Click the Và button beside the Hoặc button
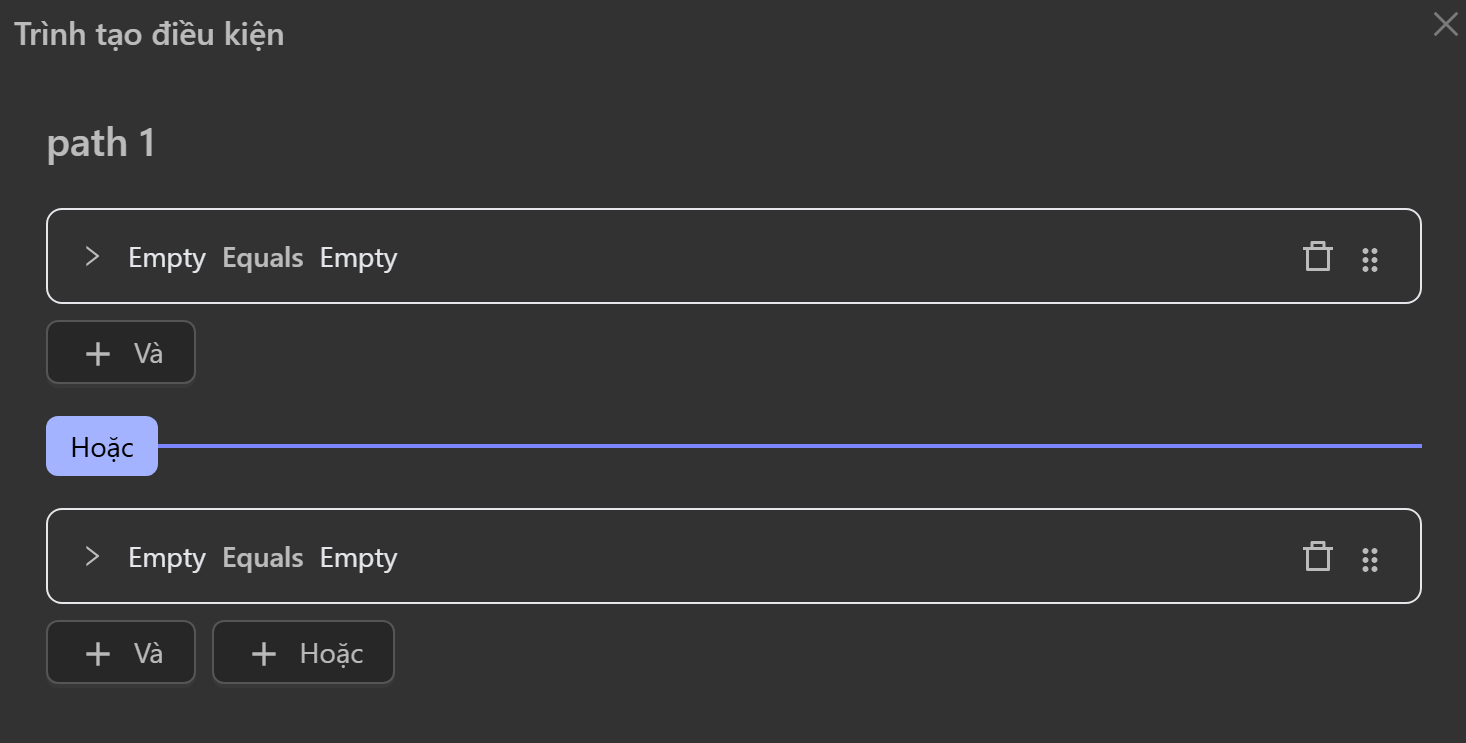Screen dimensions: 1466x743 (x=121, y=653)
